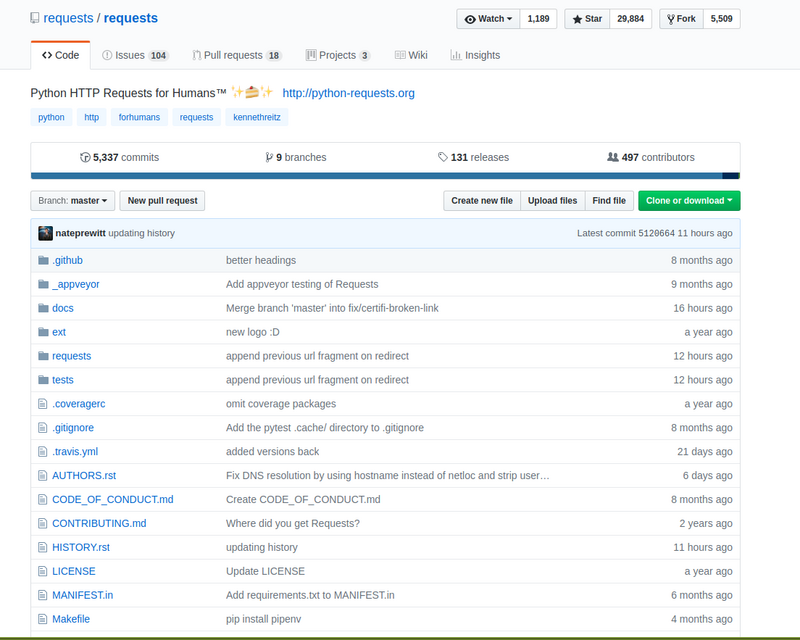Screen dimensions: 800x640
Task: Click the ext folder icon
Action: click(43, 332)
